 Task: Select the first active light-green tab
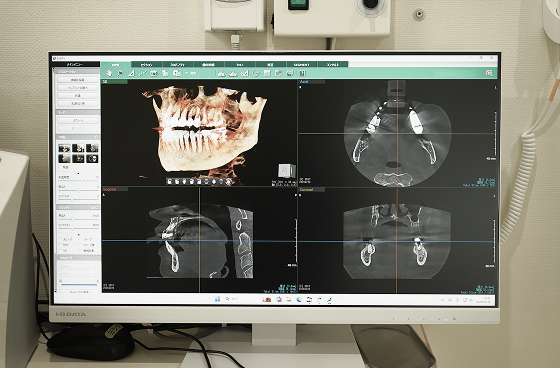116,65
